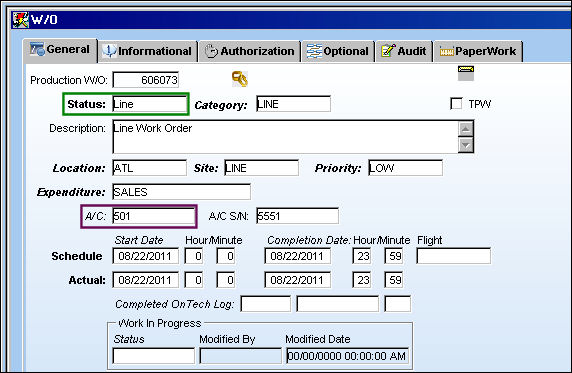572x373 pixels.
Task: Click the Actual Completion Date field
Action: tap(298, 280)
